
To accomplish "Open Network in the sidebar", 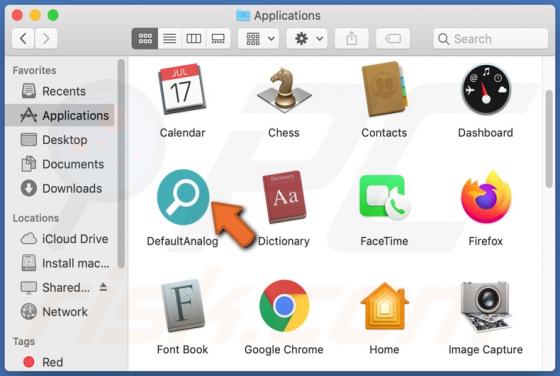I will tap(60, 312).
